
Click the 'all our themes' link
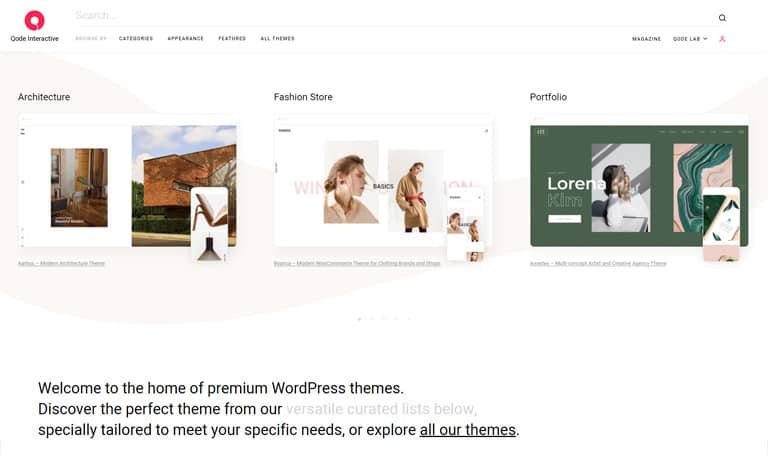(x=468, y=430)
